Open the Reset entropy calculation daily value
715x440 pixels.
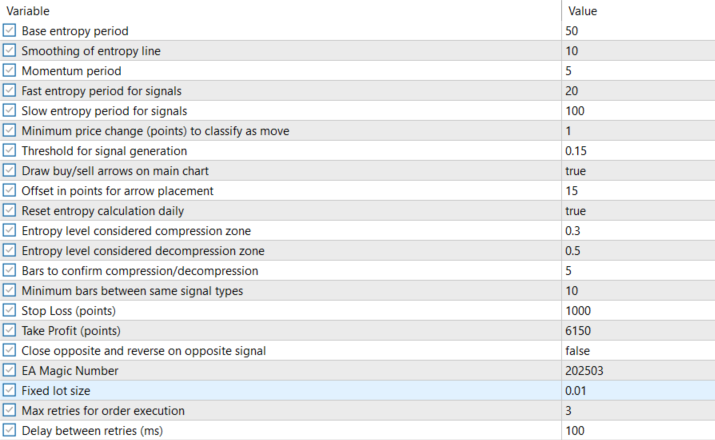[x=575, y=211]
